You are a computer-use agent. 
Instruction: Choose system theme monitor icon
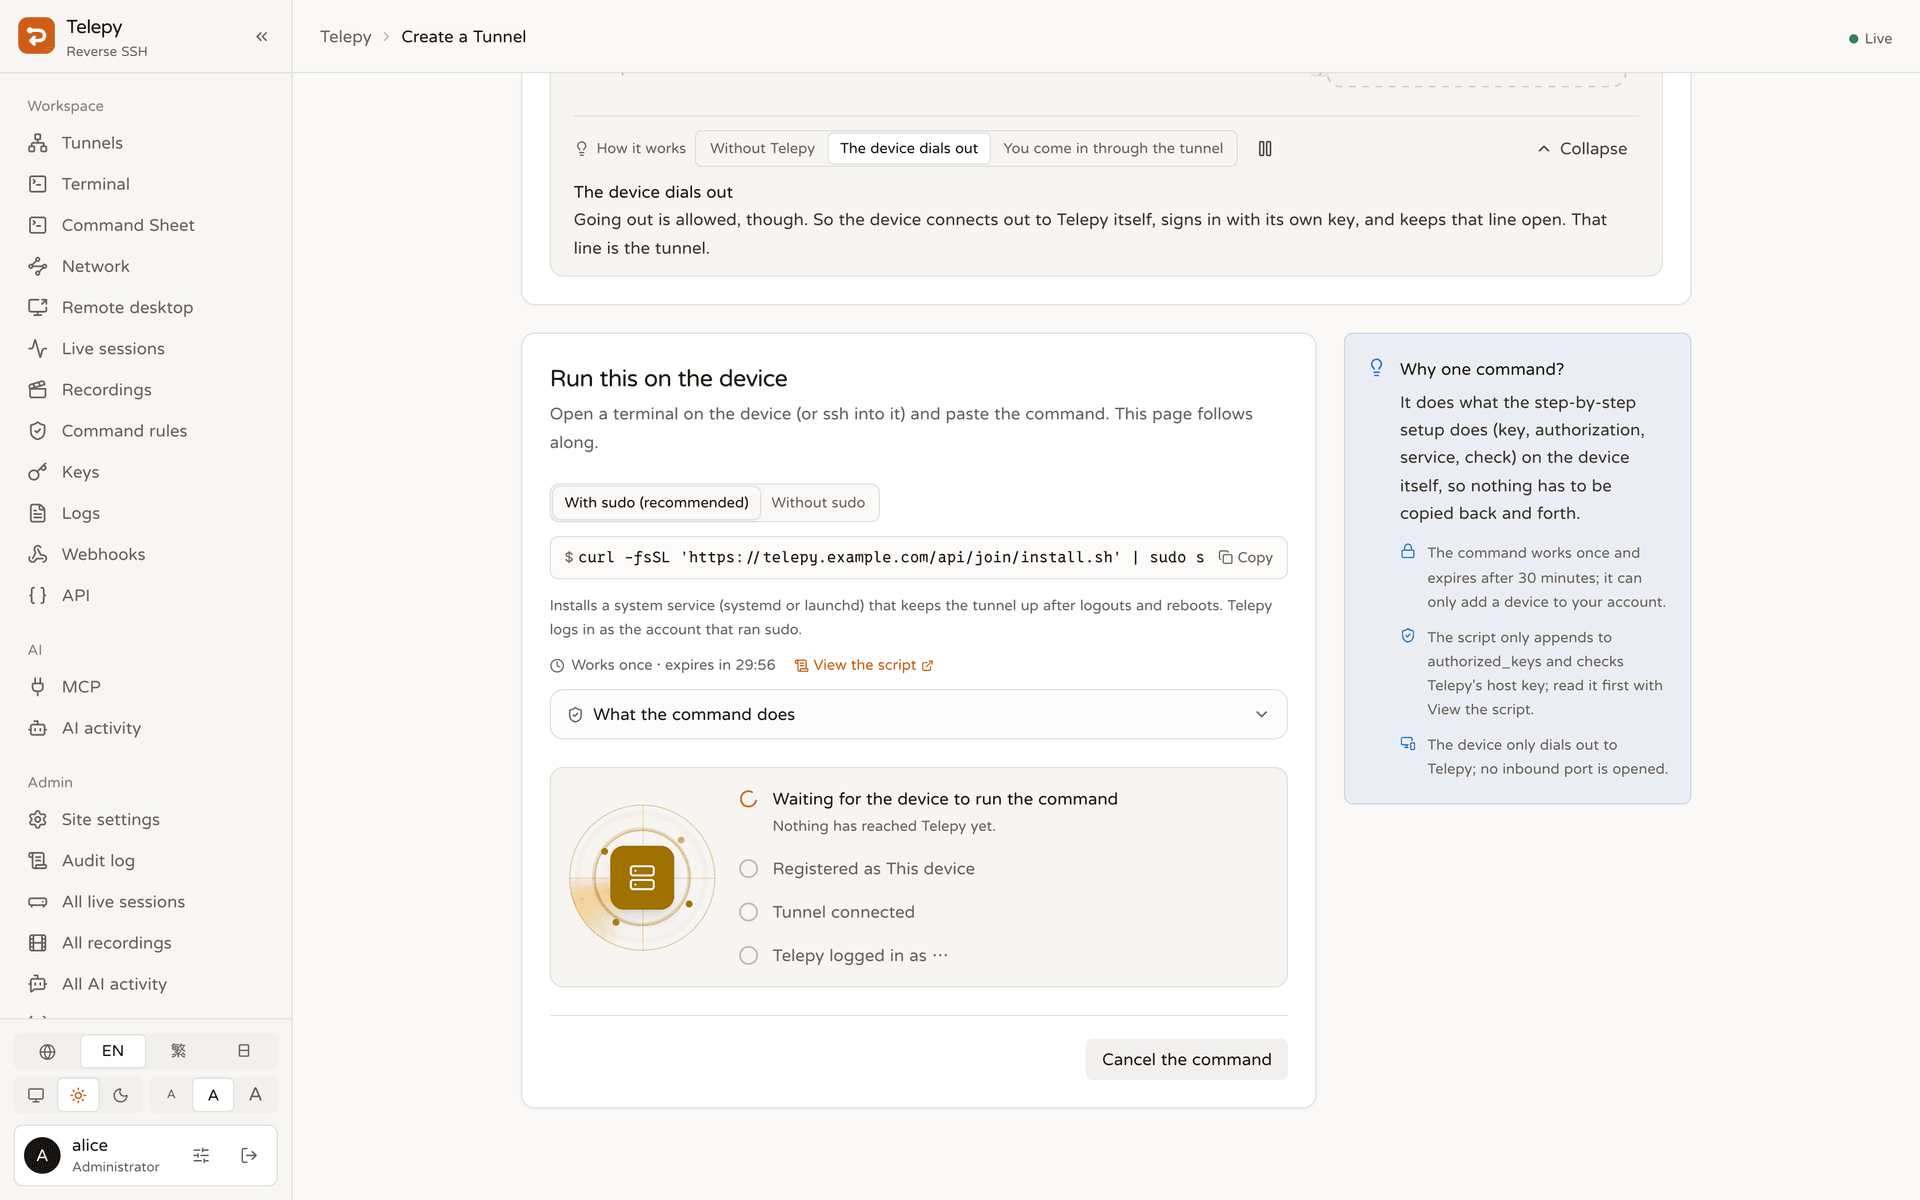(x=36, y=1095)
